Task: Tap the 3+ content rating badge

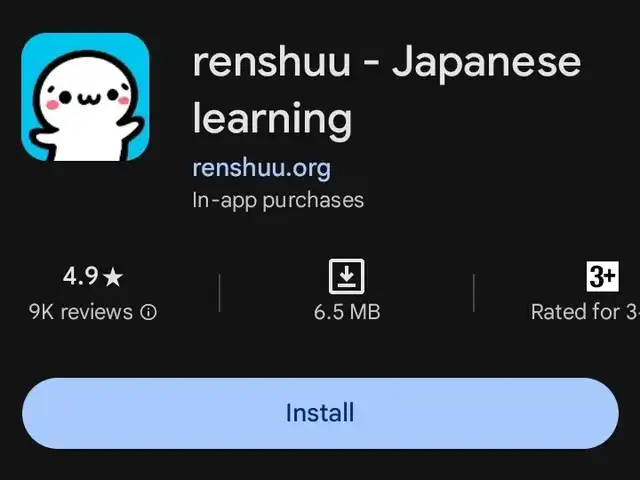Action: [x=602, y=277]
